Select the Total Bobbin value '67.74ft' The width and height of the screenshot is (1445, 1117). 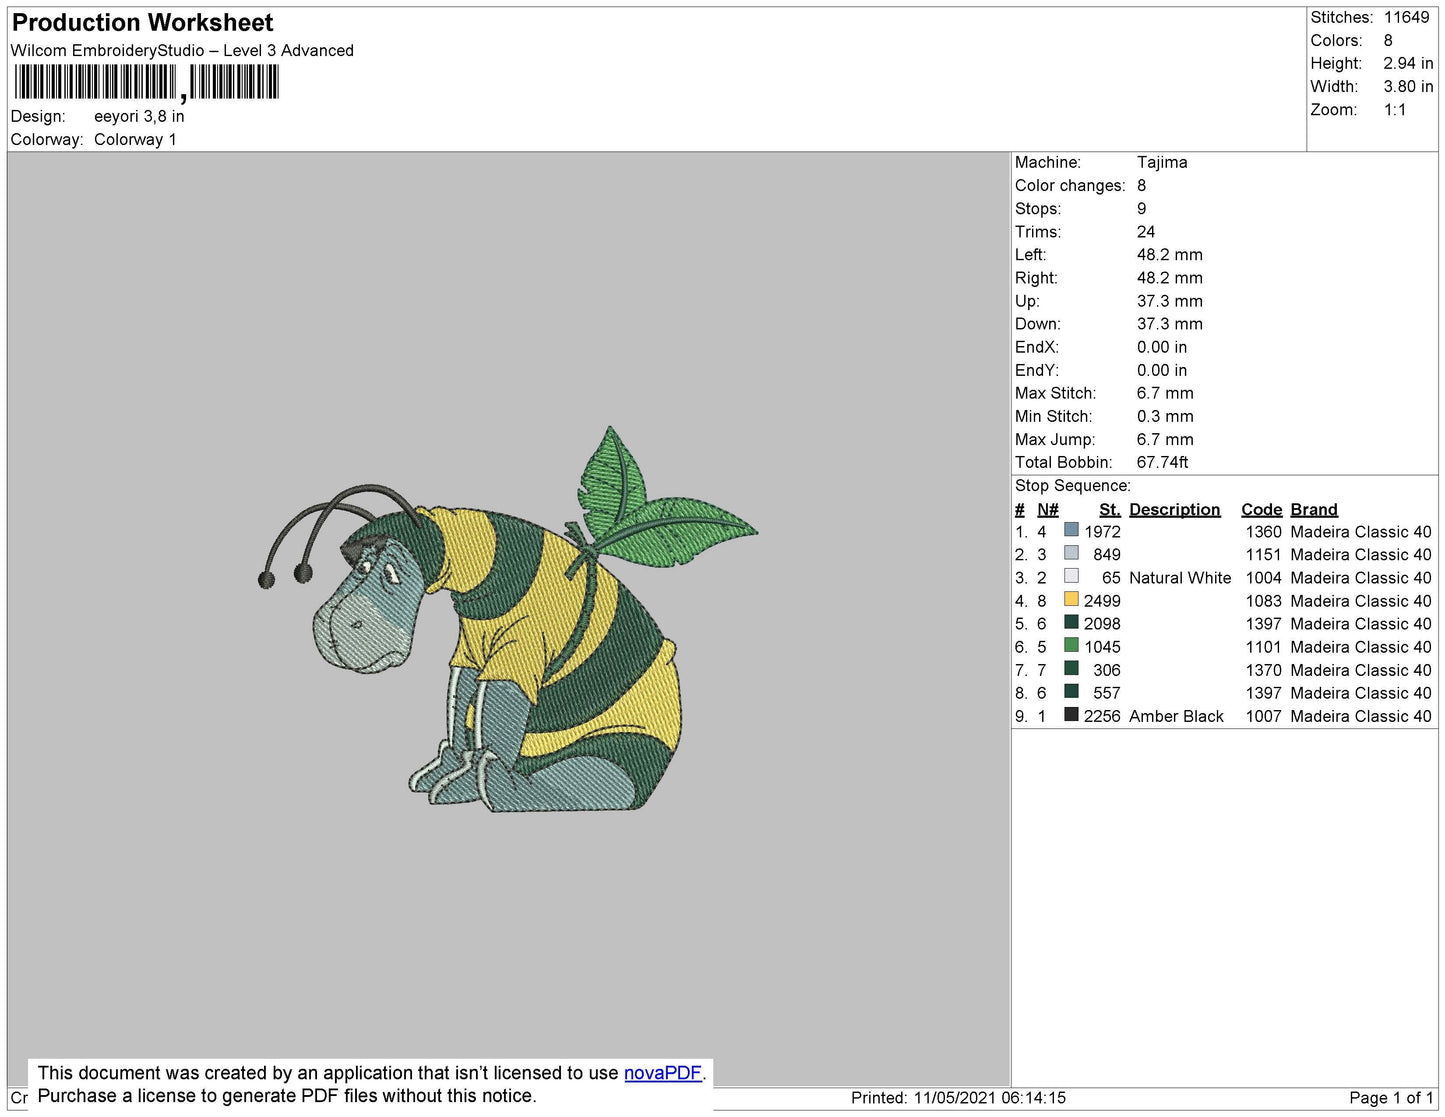pos(1163,462)
